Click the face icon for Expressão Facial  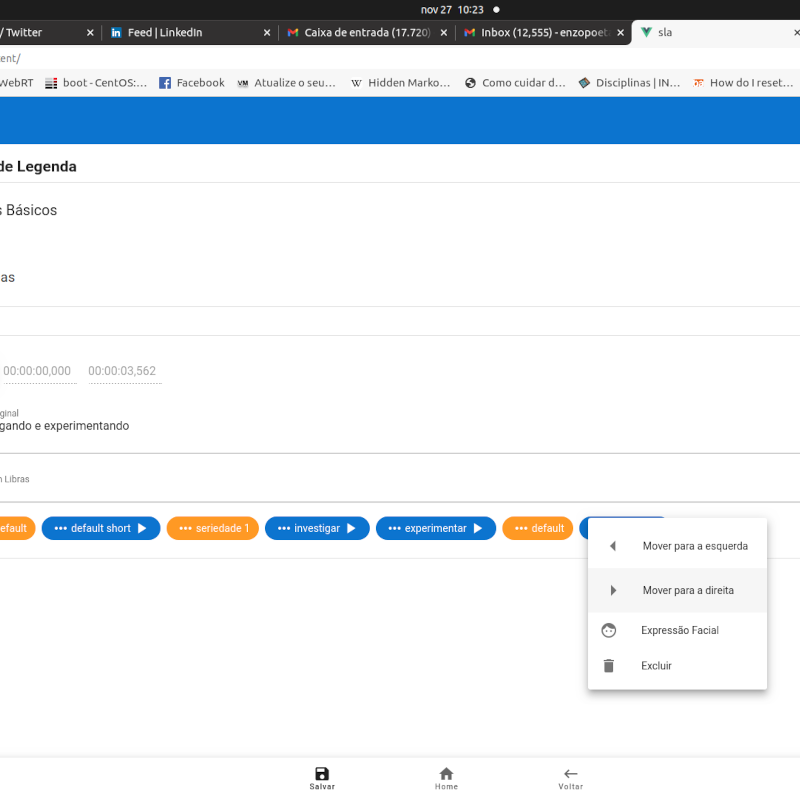609,630
